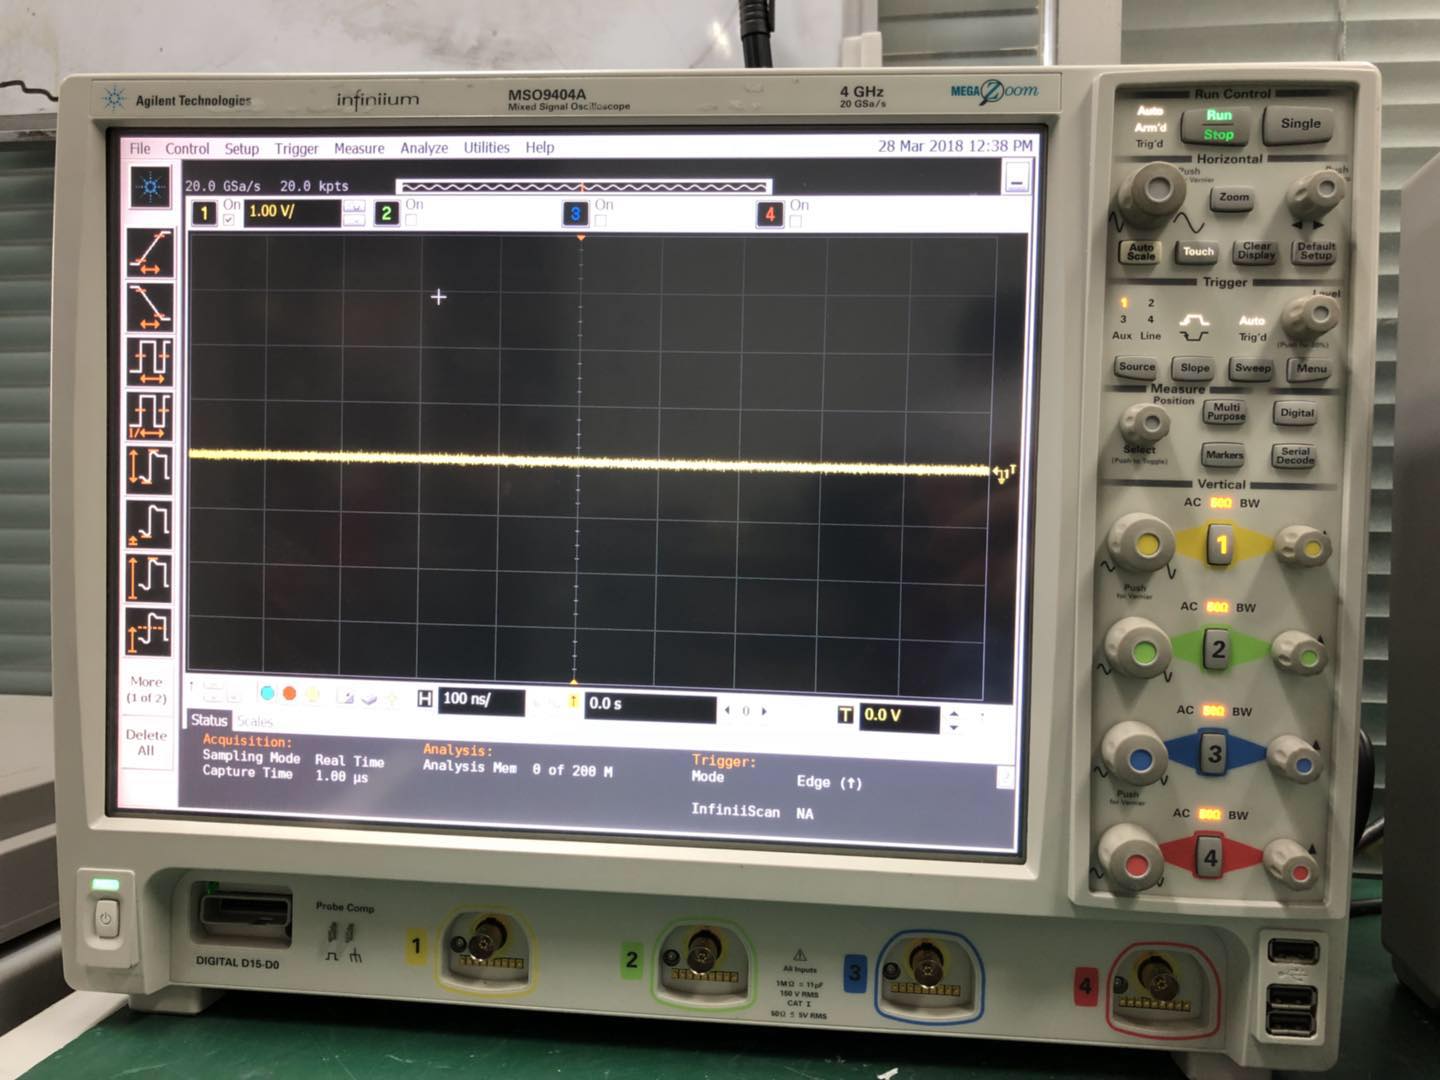Click the trigger T setup icon

click(846, 714)
